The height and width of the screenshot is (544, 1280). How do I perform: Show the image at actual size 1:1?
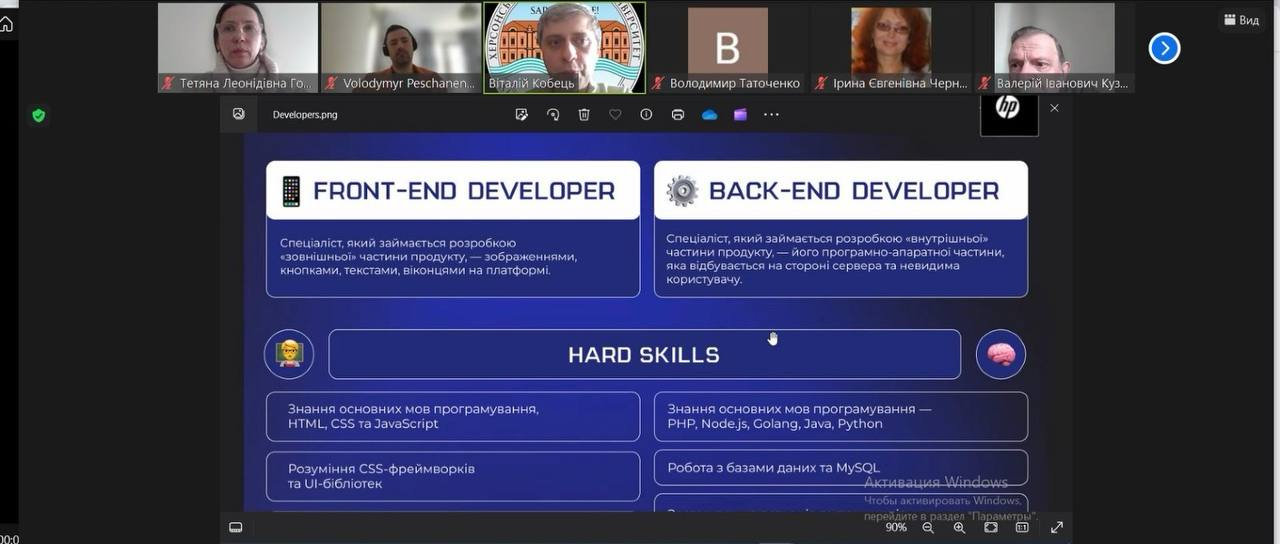[1022, 527]
